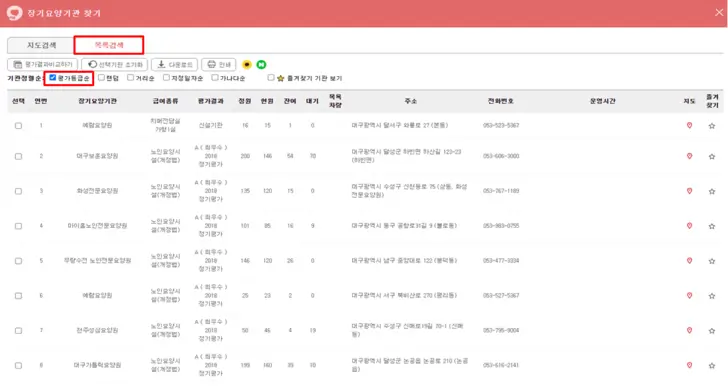This screenshot has width=728, height=386.
Task: Open the map pin for row 4
Action: pyautogui.click(x=689, y=226)
